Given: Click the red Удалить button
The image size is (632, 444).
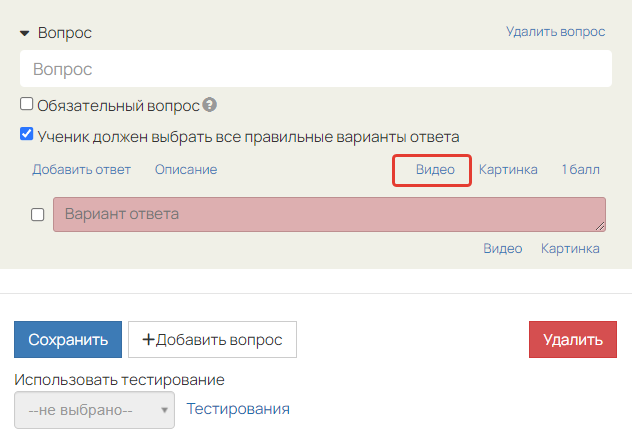Looking at the screenshot, I should click(573, 339).
